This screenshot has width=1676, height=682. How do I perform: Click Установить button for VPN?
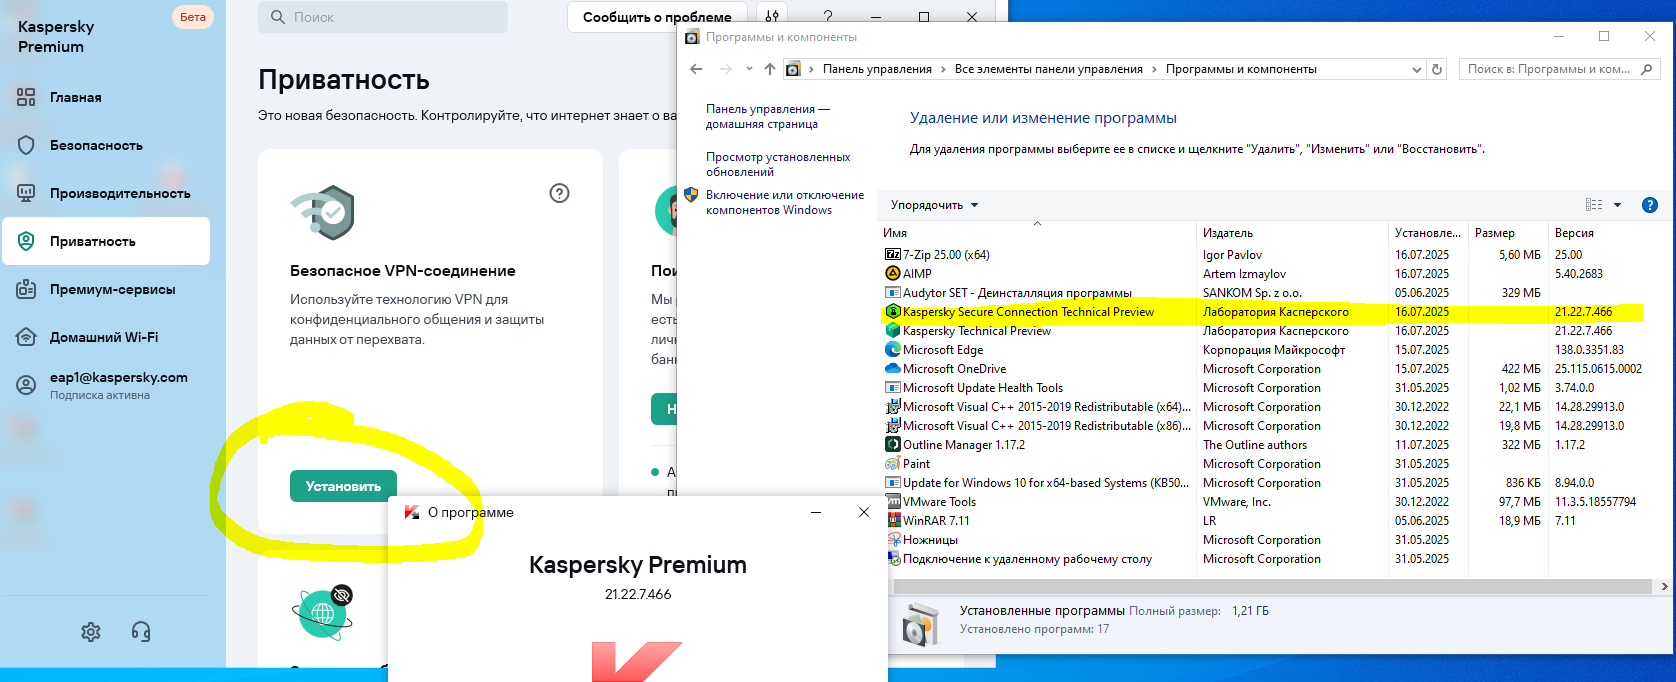coord(343,486)
